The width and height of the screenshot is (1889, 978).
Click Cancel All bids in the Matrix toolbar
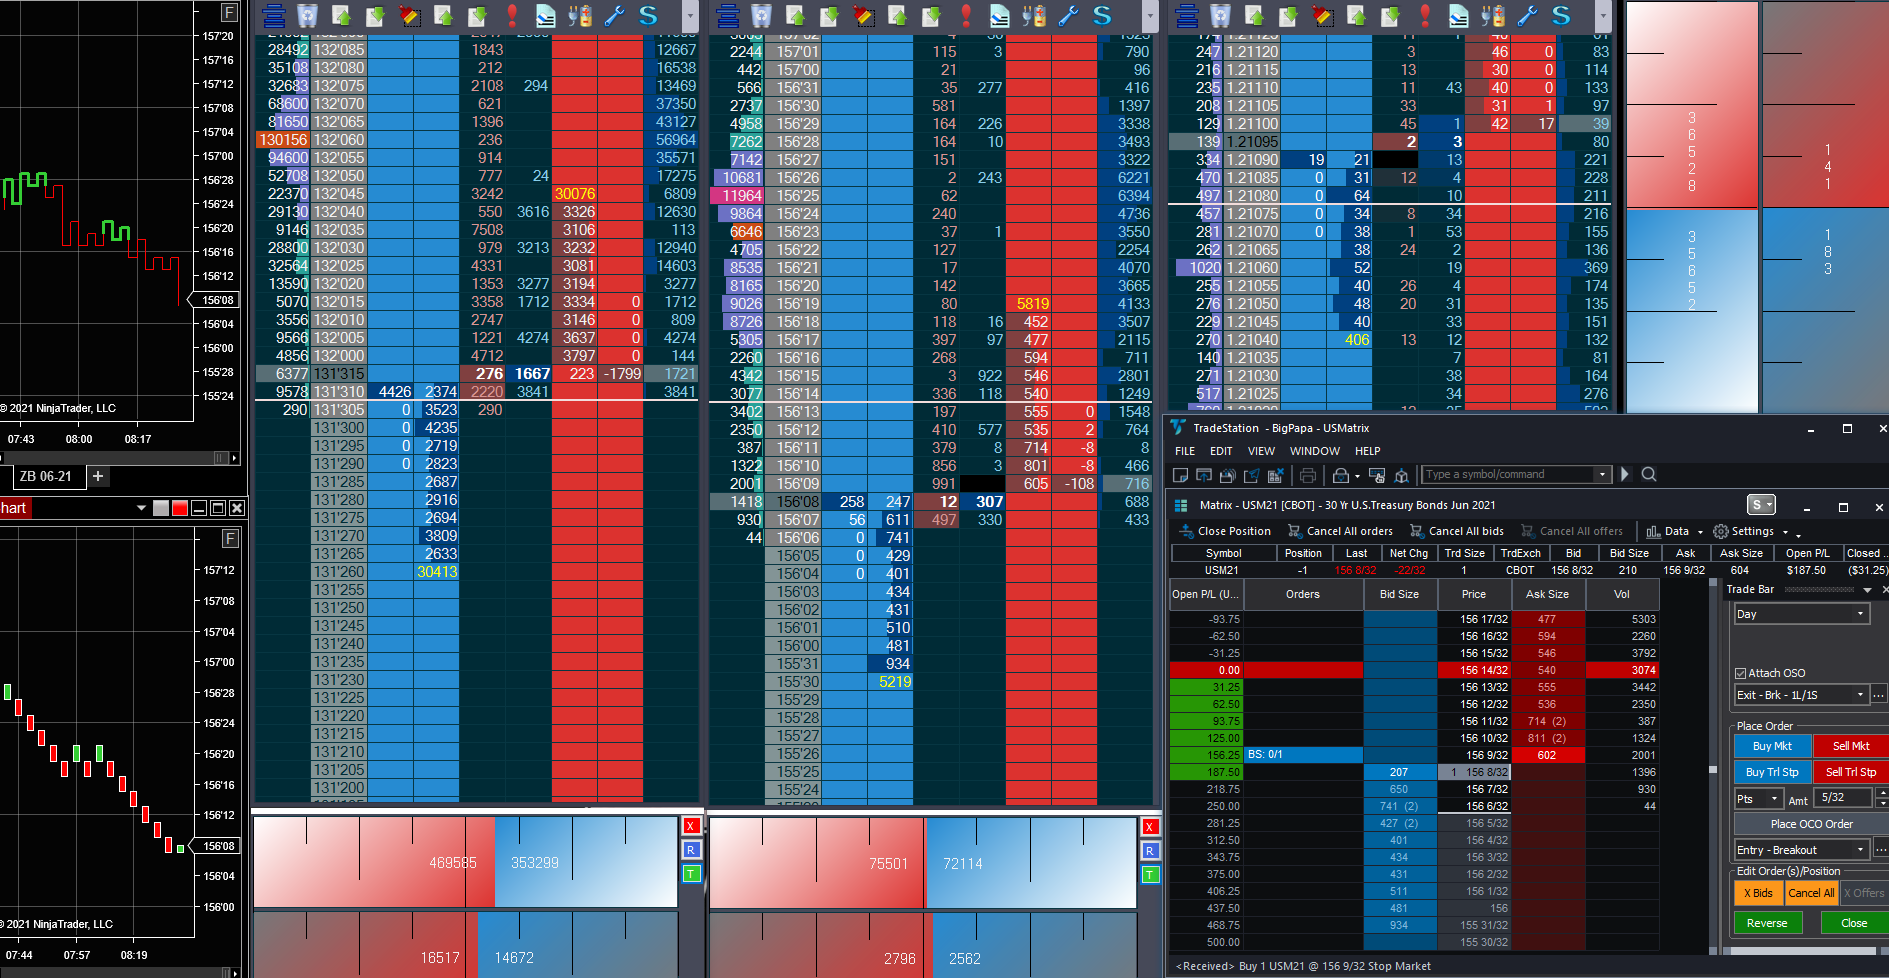pyautogui.click(x=1457, y=532)
